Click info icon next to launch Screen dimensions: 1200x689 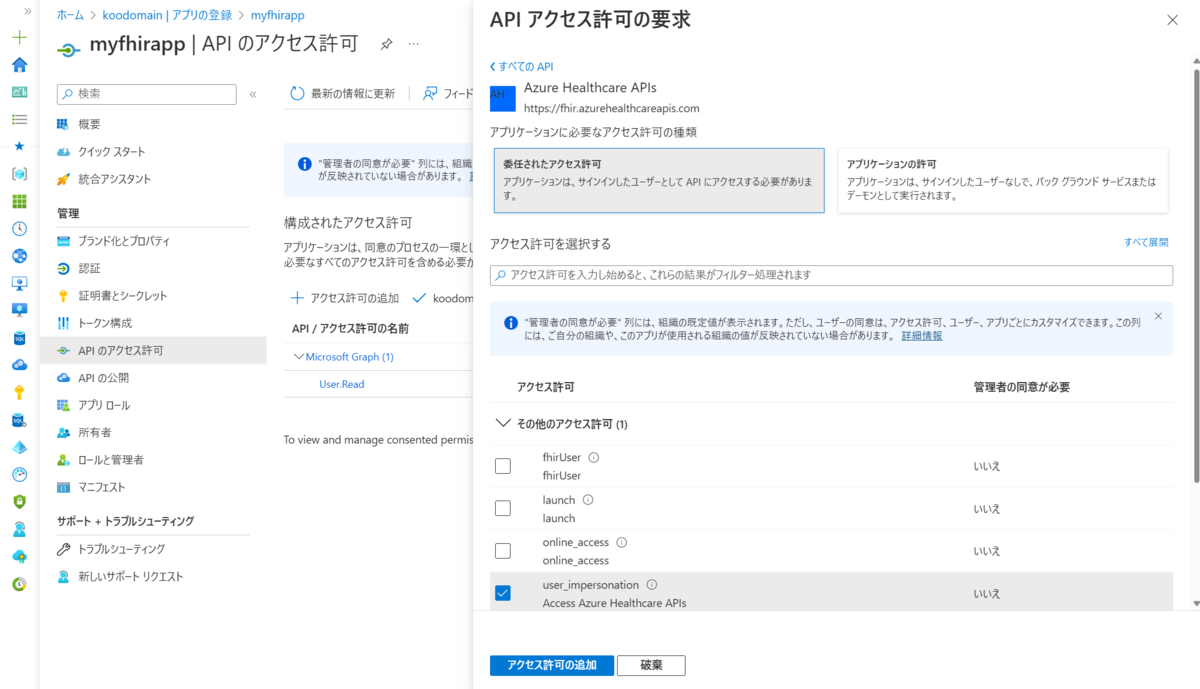click(x=588, y=499)
